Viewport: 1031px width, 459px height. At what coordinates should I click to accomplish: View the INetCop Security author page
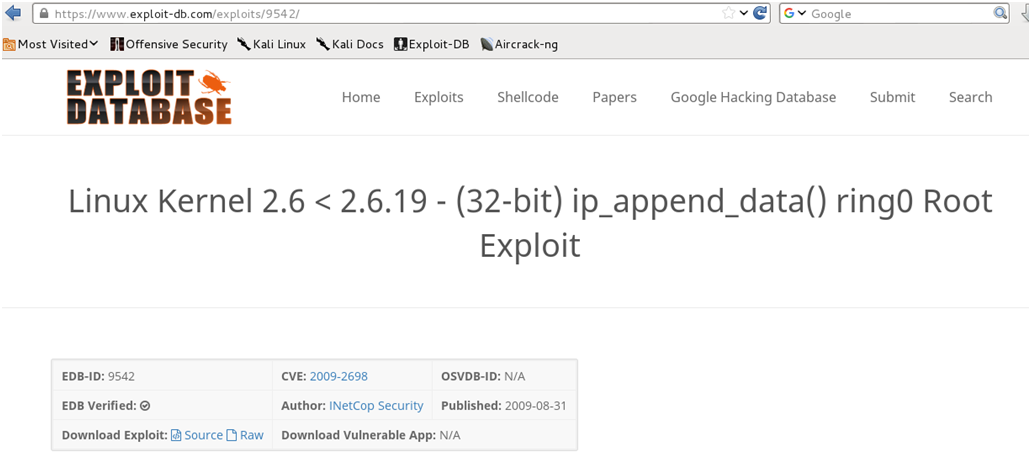[x=376, y=405]
